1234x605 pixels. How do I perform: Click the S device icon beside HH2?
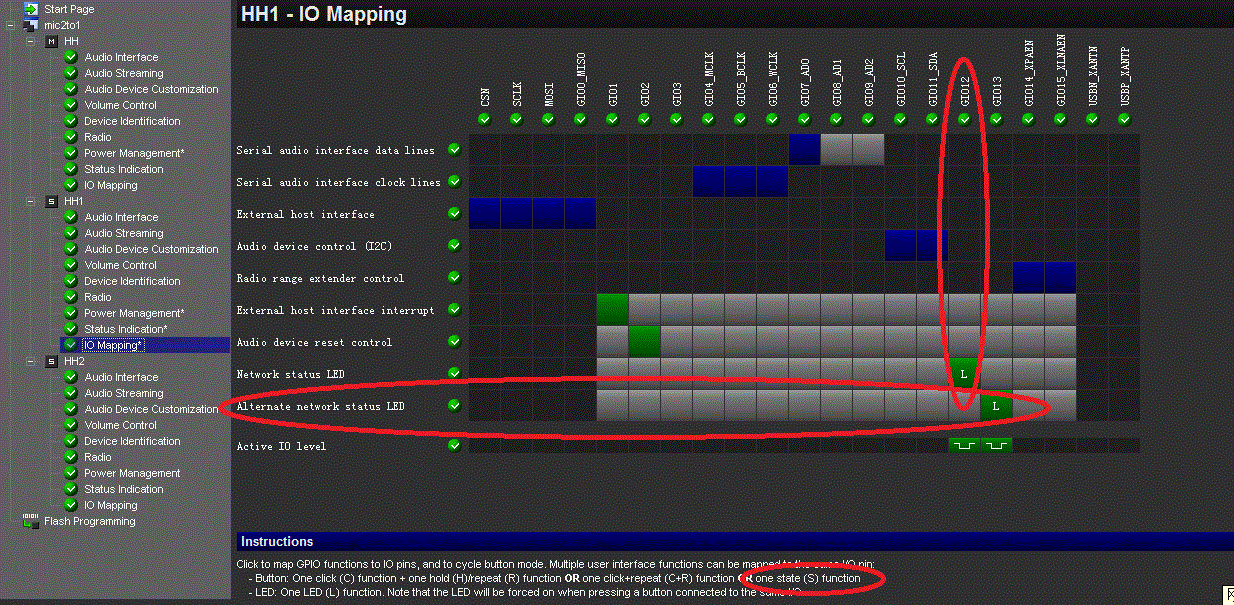point(52,361)
